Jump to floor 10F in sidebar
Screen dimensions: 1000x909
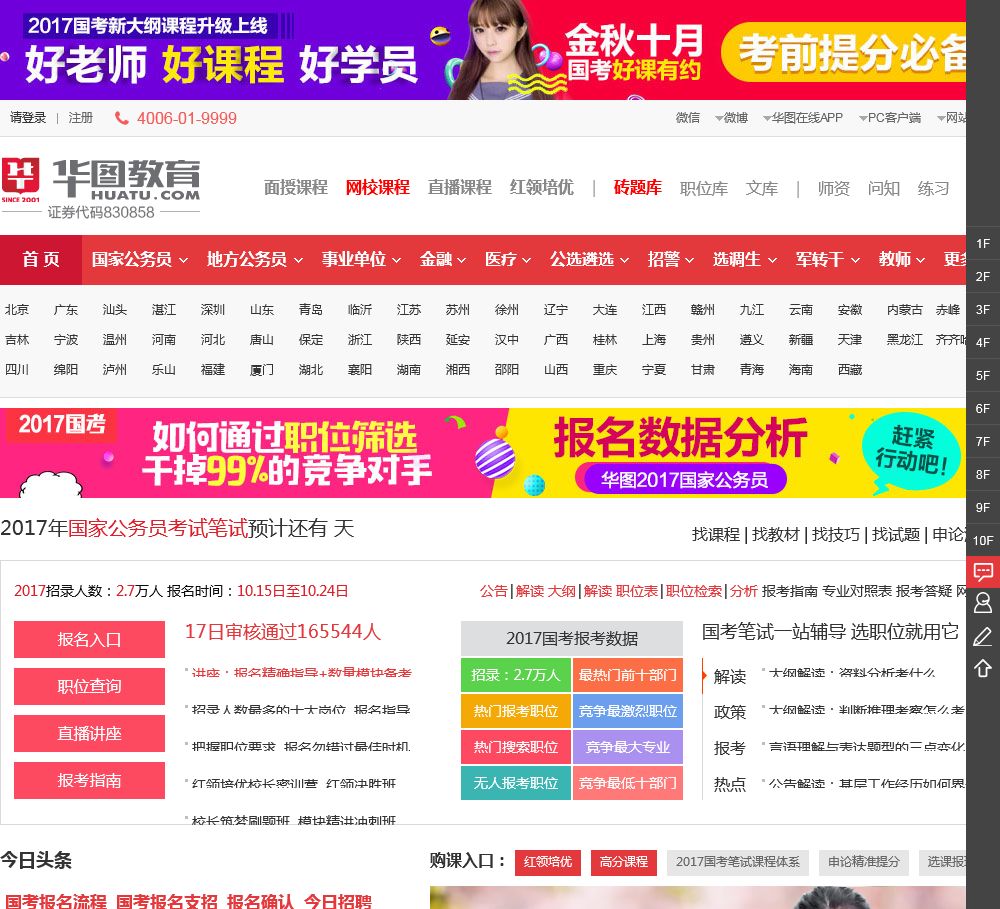click(x=983, y=540)
